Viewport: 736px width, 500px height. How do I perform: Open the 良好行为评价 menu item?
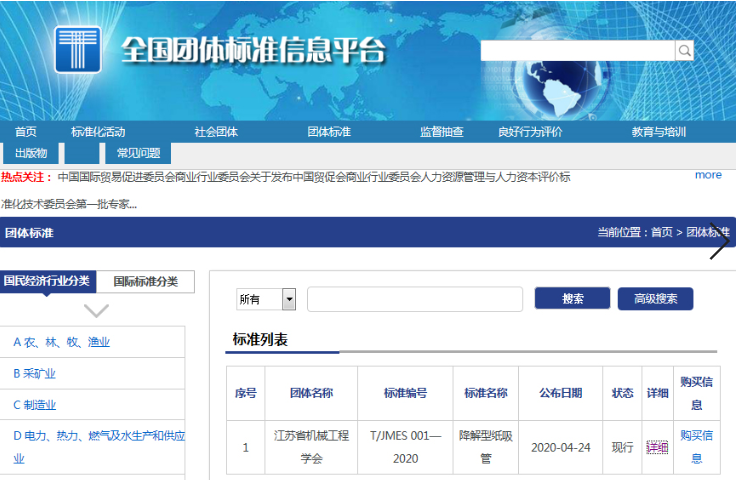[x=530, y=132]
